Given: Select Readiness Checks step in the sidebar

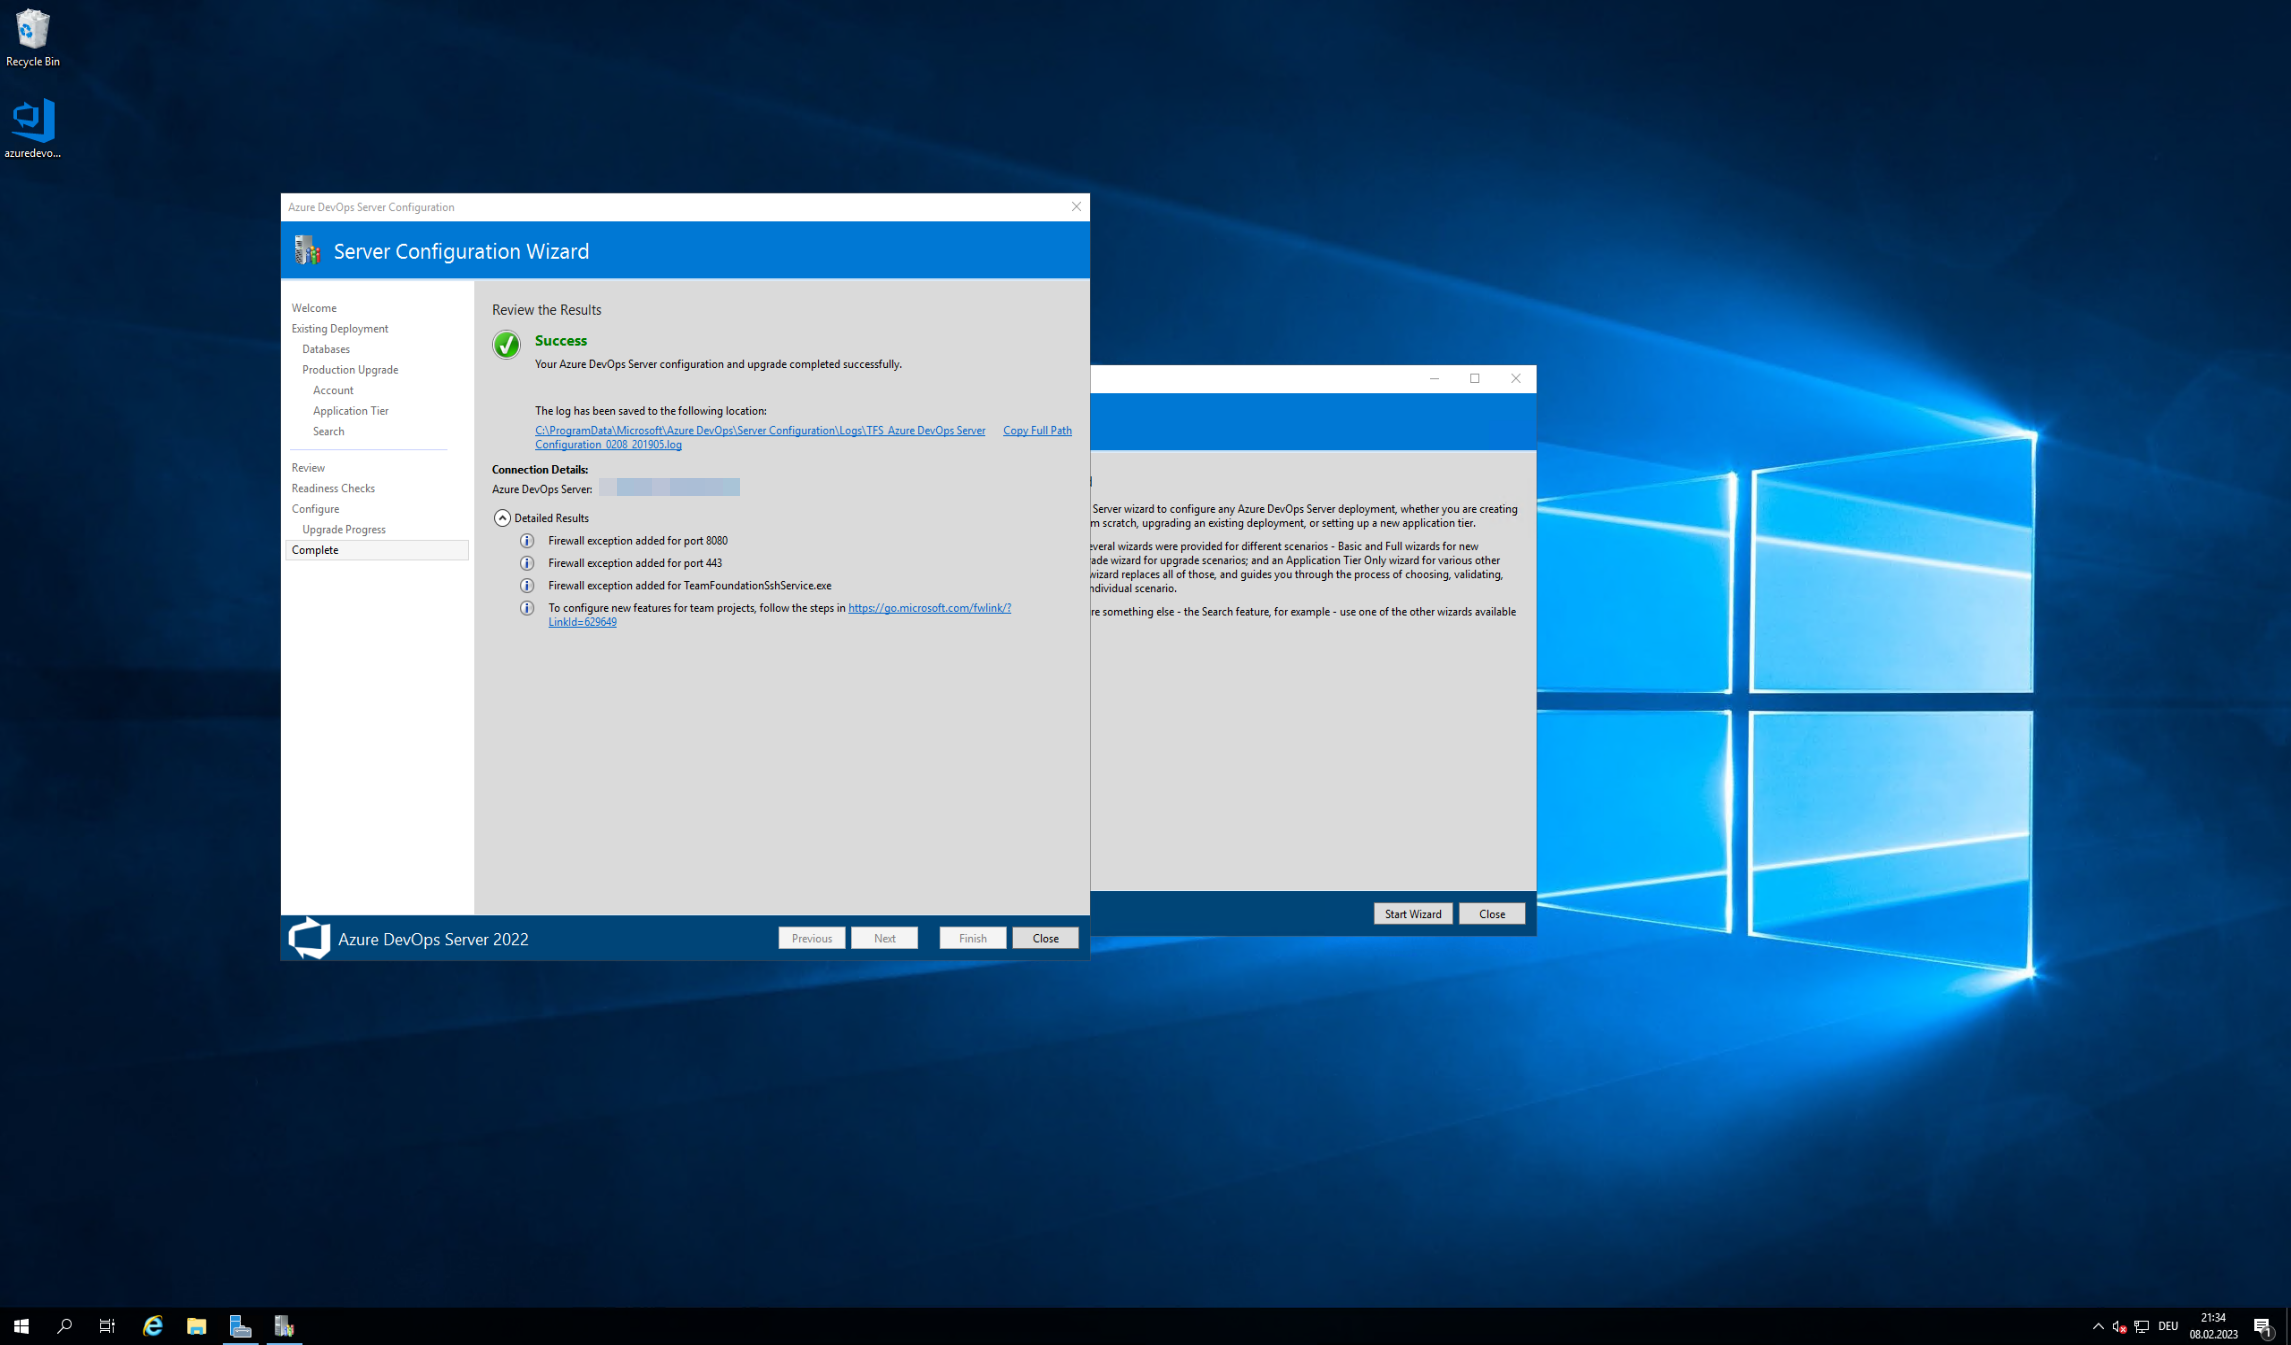Looking at the screenshot, I should pyautogui.click(x=333, y=488).
